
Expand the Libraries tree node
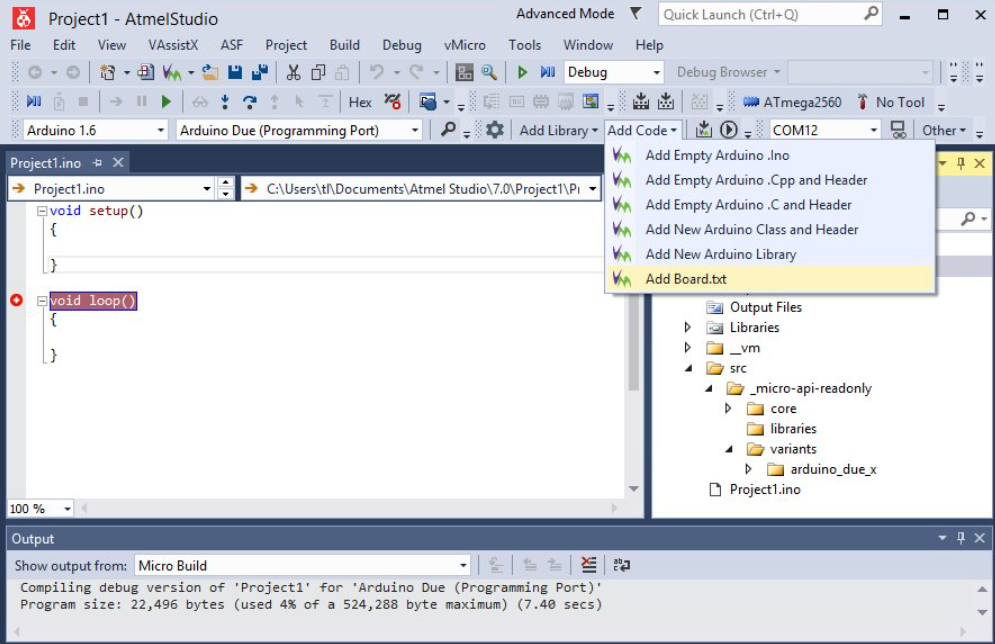pos(688,327)
